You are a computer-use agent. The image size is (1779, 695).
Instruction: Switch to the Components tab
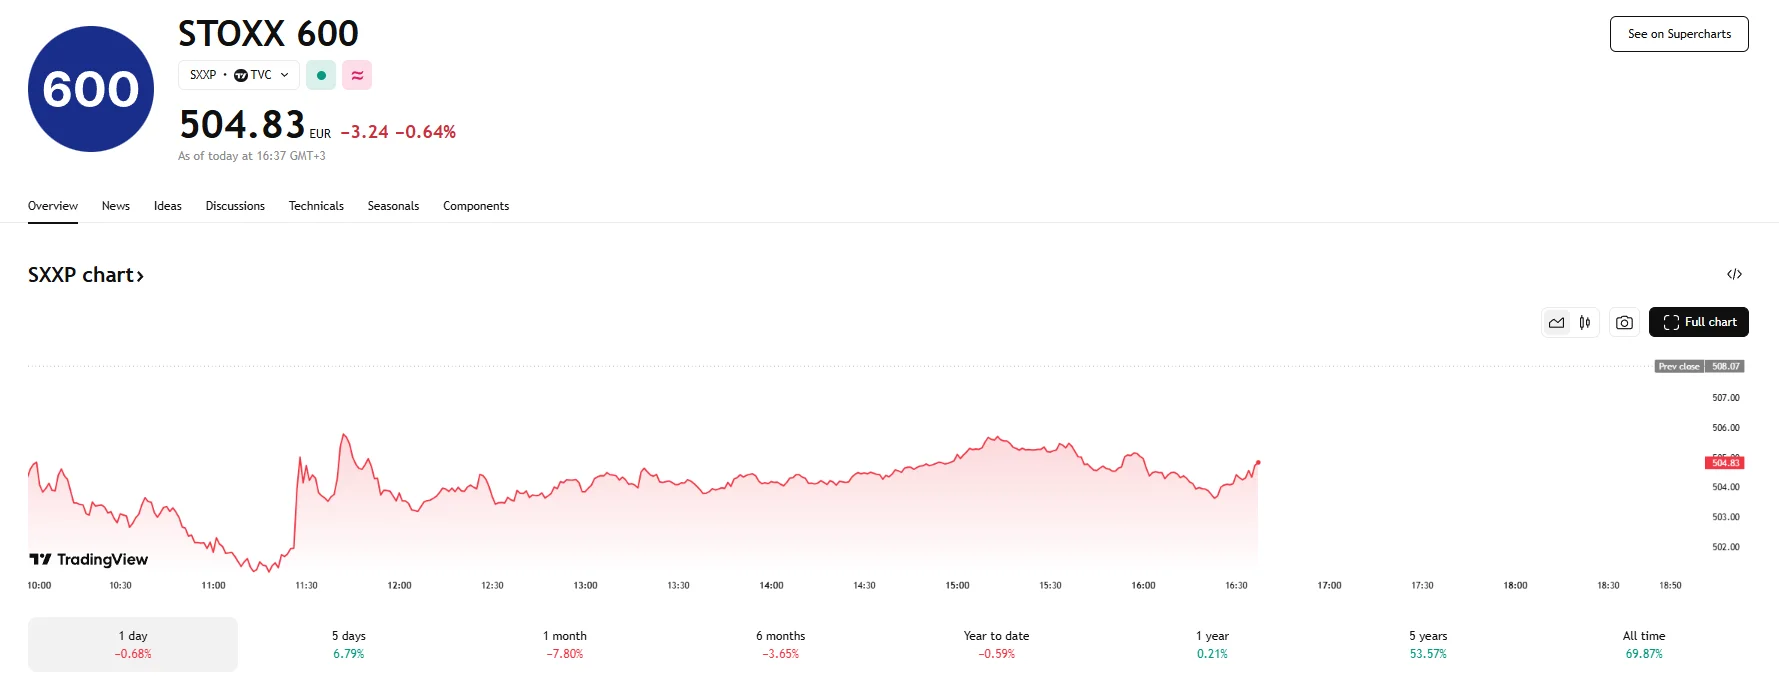[476, 206]
